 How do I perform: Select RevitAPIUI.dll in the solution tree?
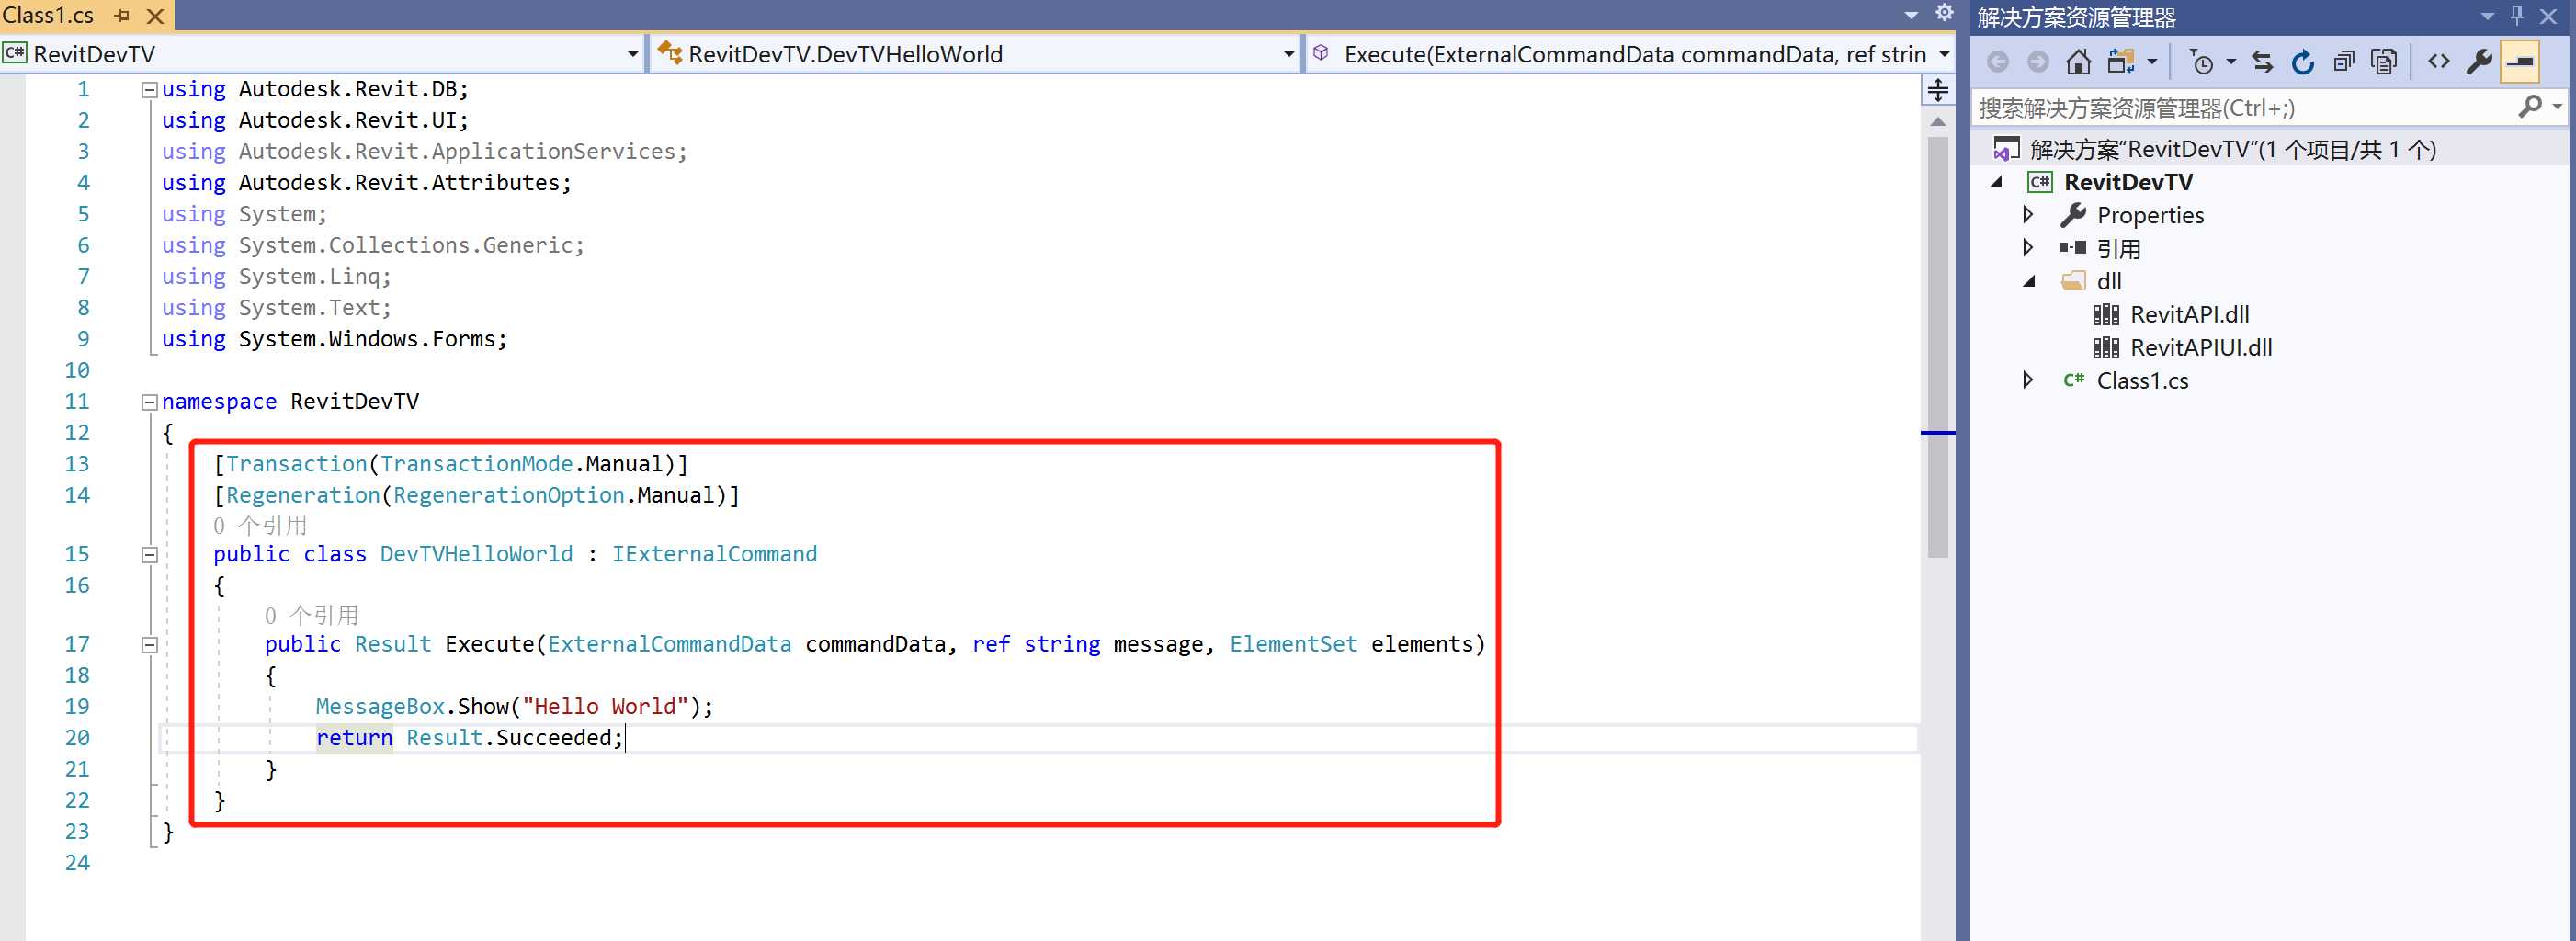[2200, 348]
